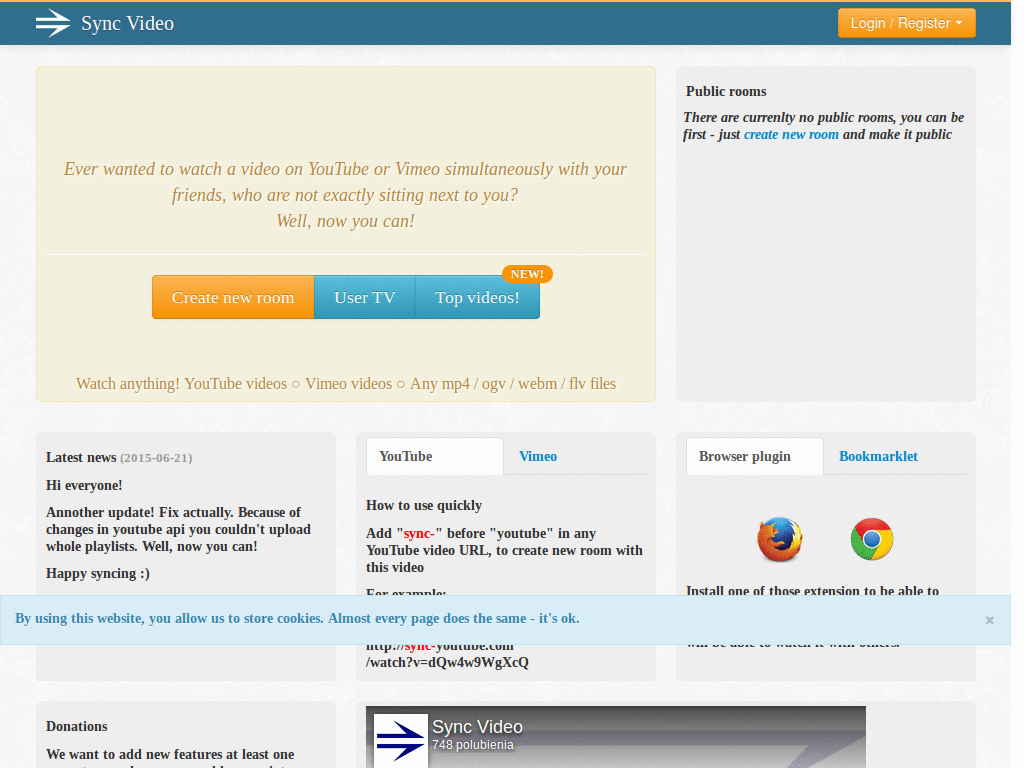The width and height of the screenshot is (1024, 768).
Task: Select the Bookmarklet tab
Action: click(x=878, y=456)
